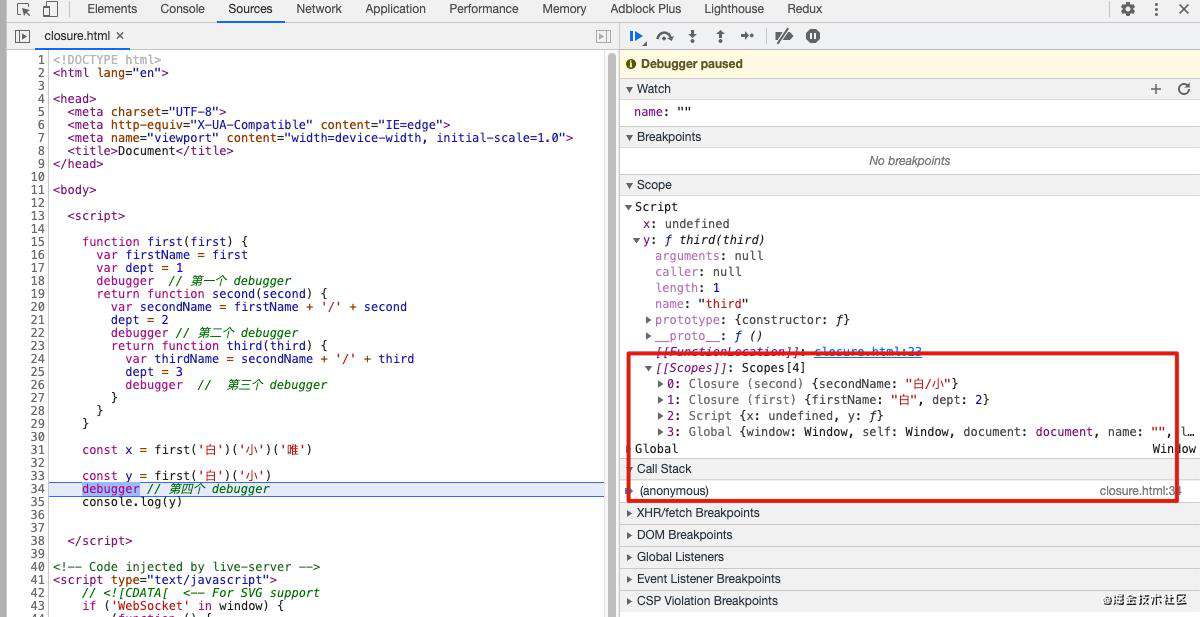Open DevTools settings gear
This screenshot has height=617, width=1200.
coord(1128,9)
